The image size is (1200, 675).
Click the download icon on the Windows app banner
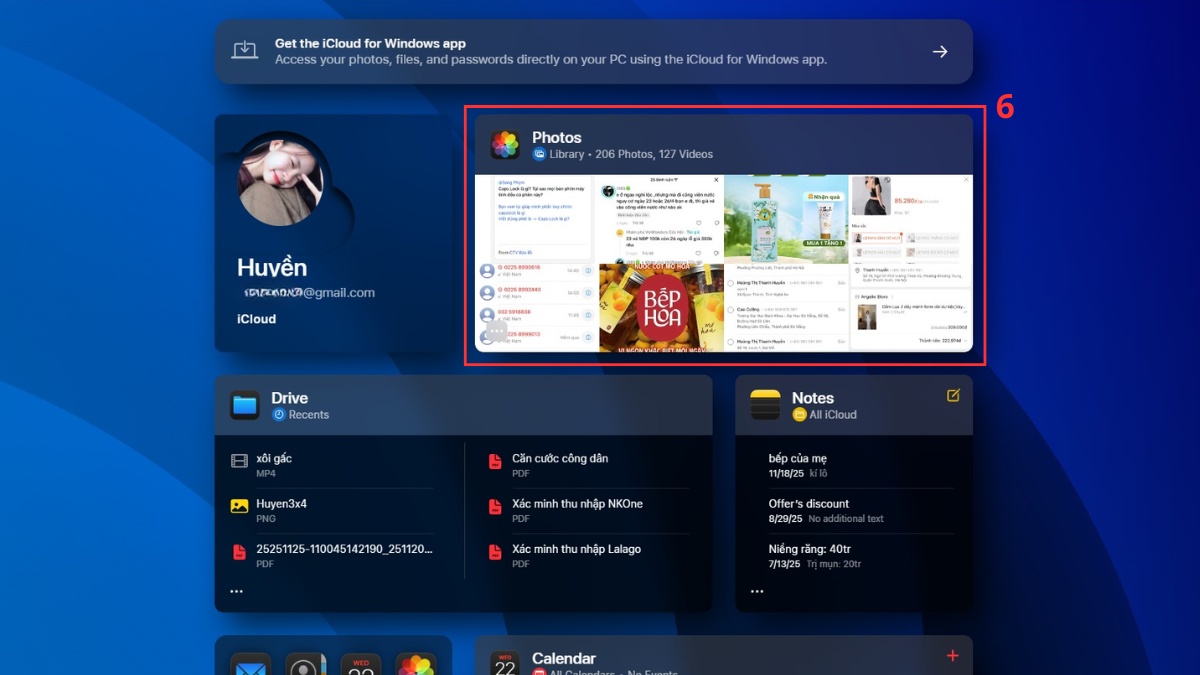tap(245, 51)
